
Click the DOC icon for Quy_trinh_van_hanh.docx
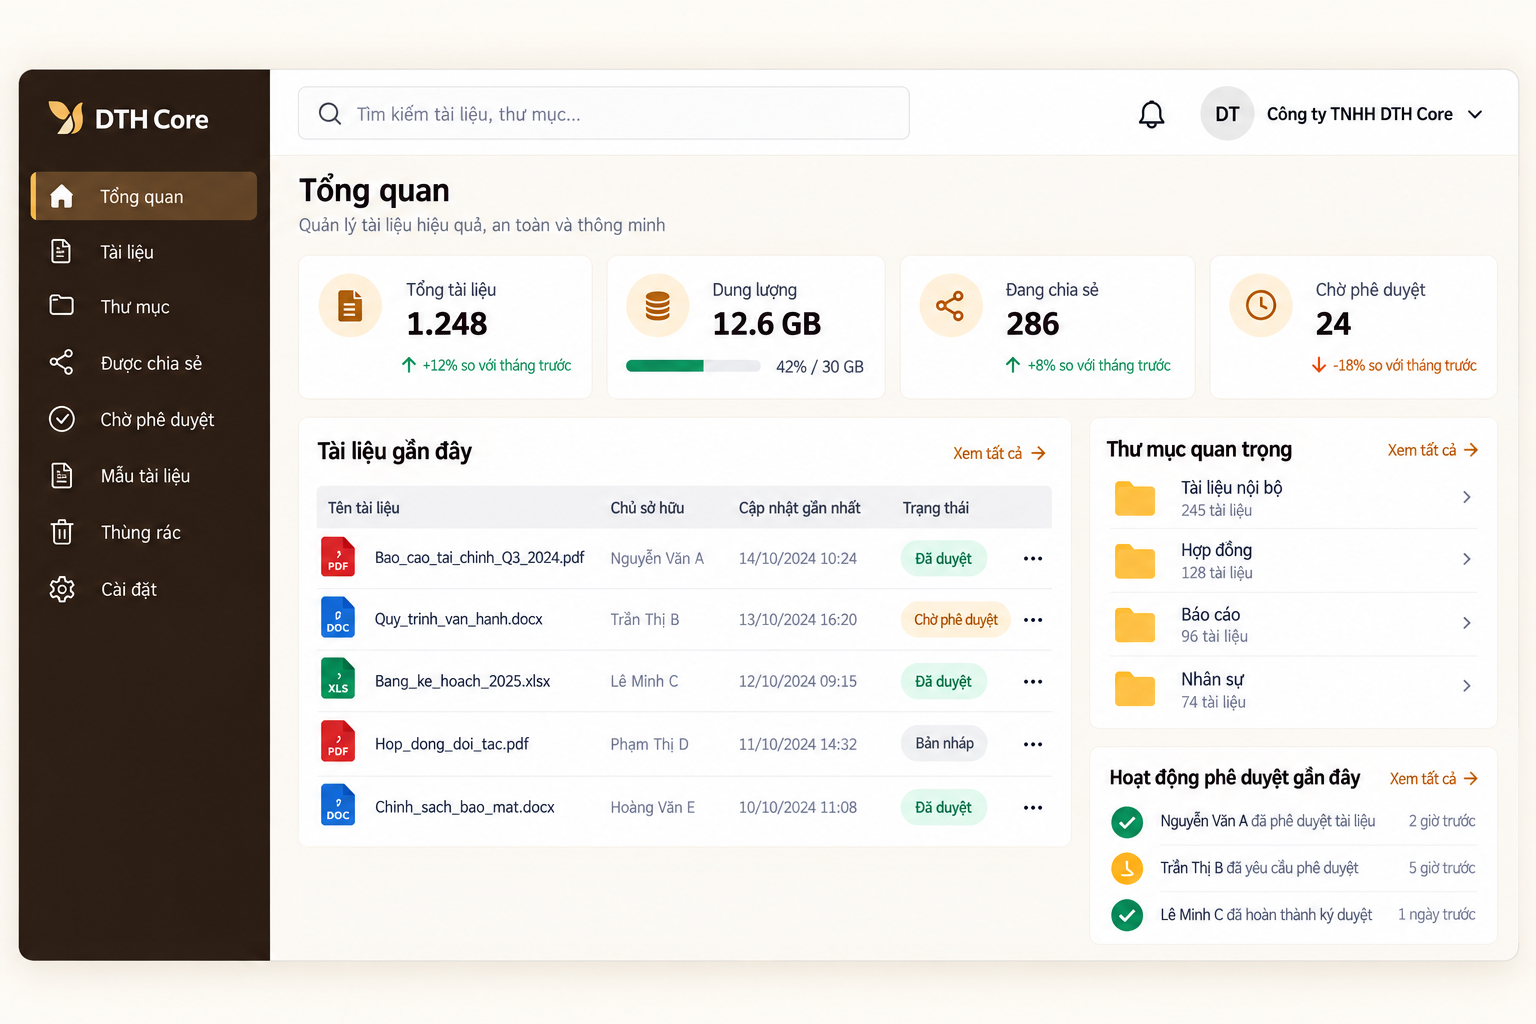pos(338,619)
